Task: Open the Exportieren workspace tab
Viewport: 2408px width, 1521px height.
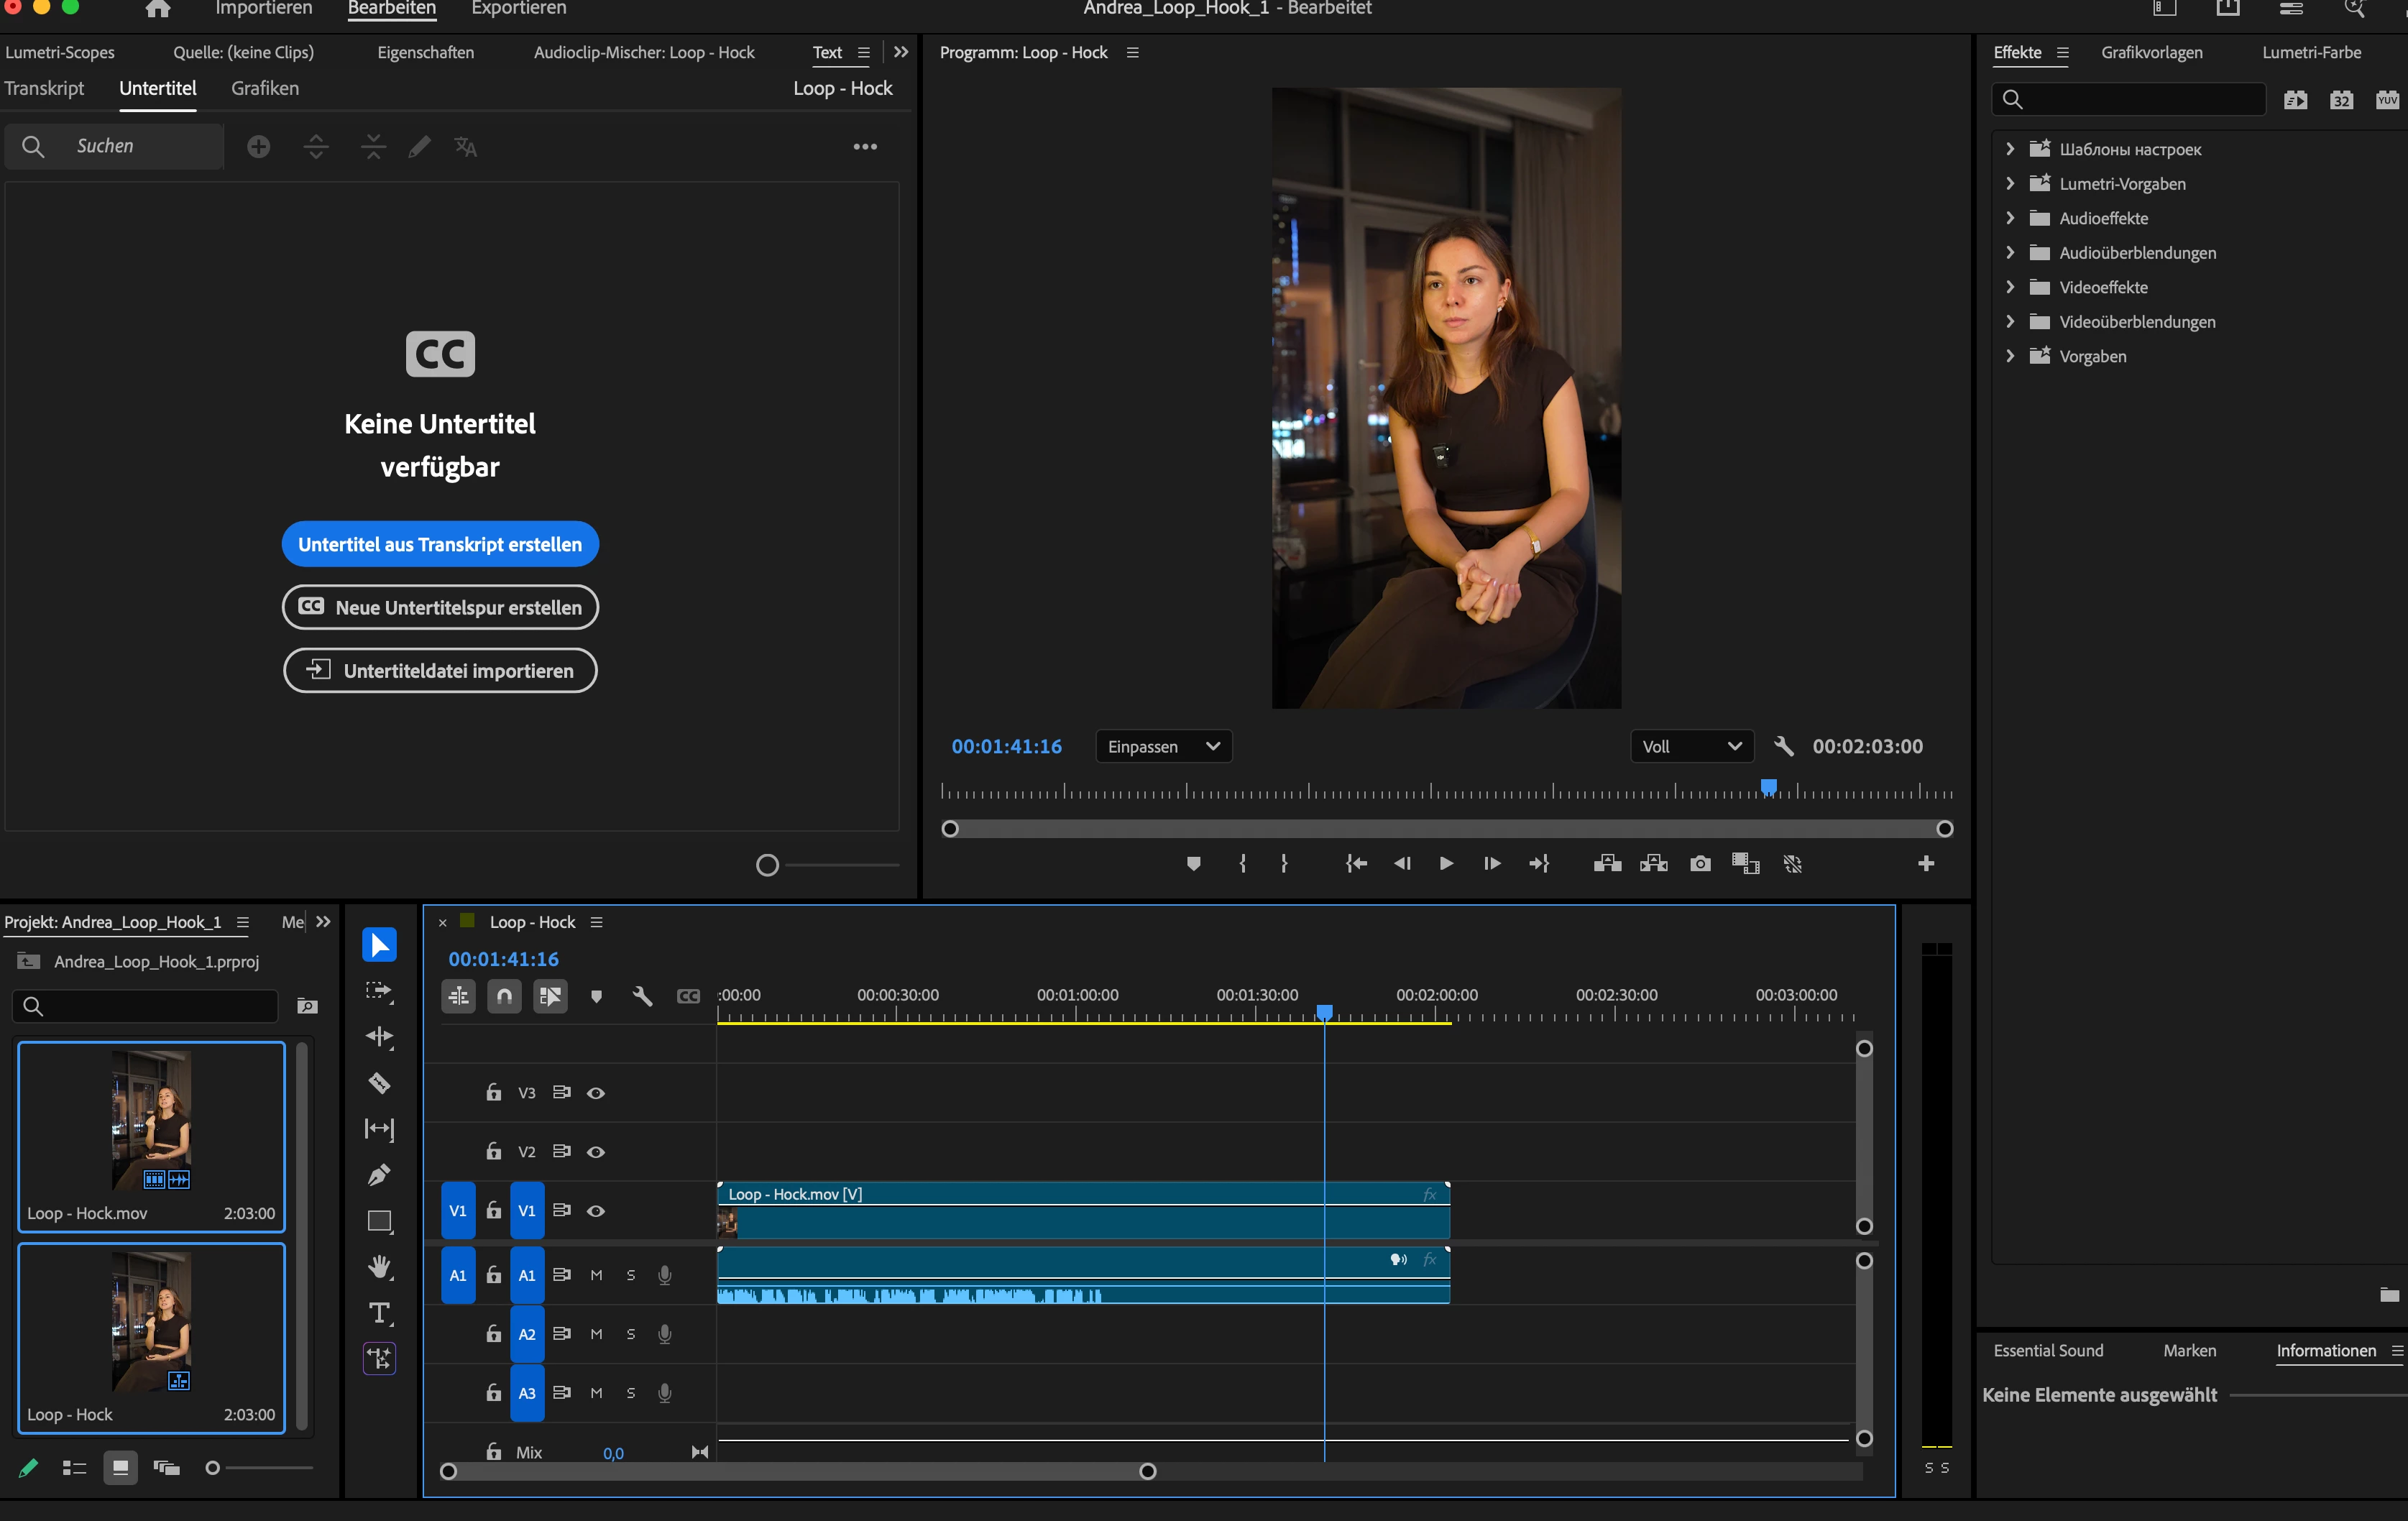Action: [518, 9]
